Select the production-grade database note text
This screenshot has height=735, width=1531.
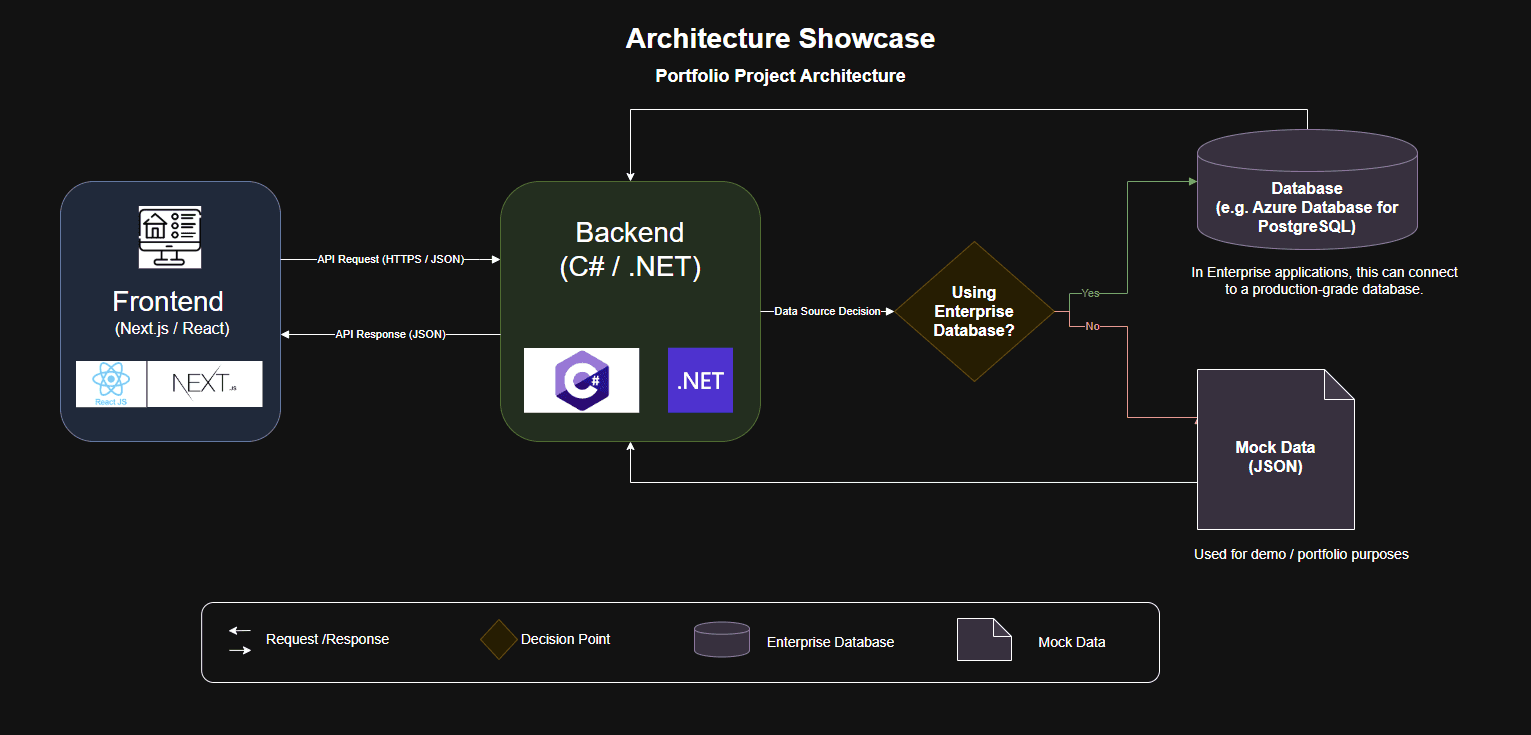click(1324, 281)
